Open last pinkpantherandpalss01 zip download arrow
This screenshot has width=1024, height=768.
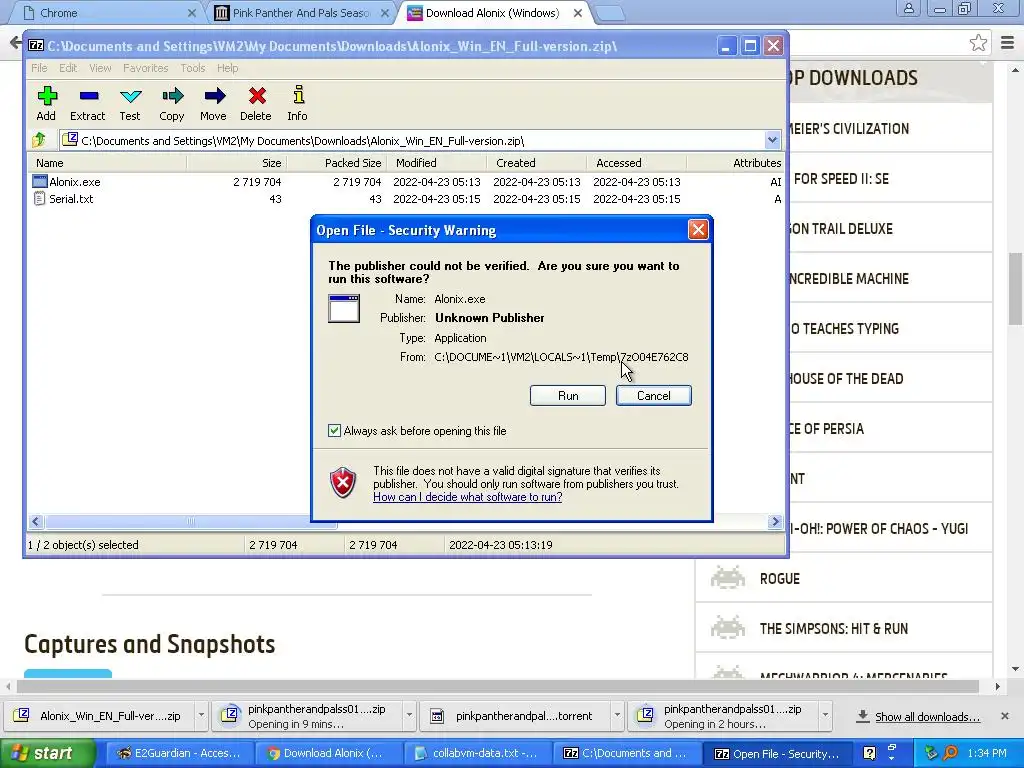coord(825,715)
